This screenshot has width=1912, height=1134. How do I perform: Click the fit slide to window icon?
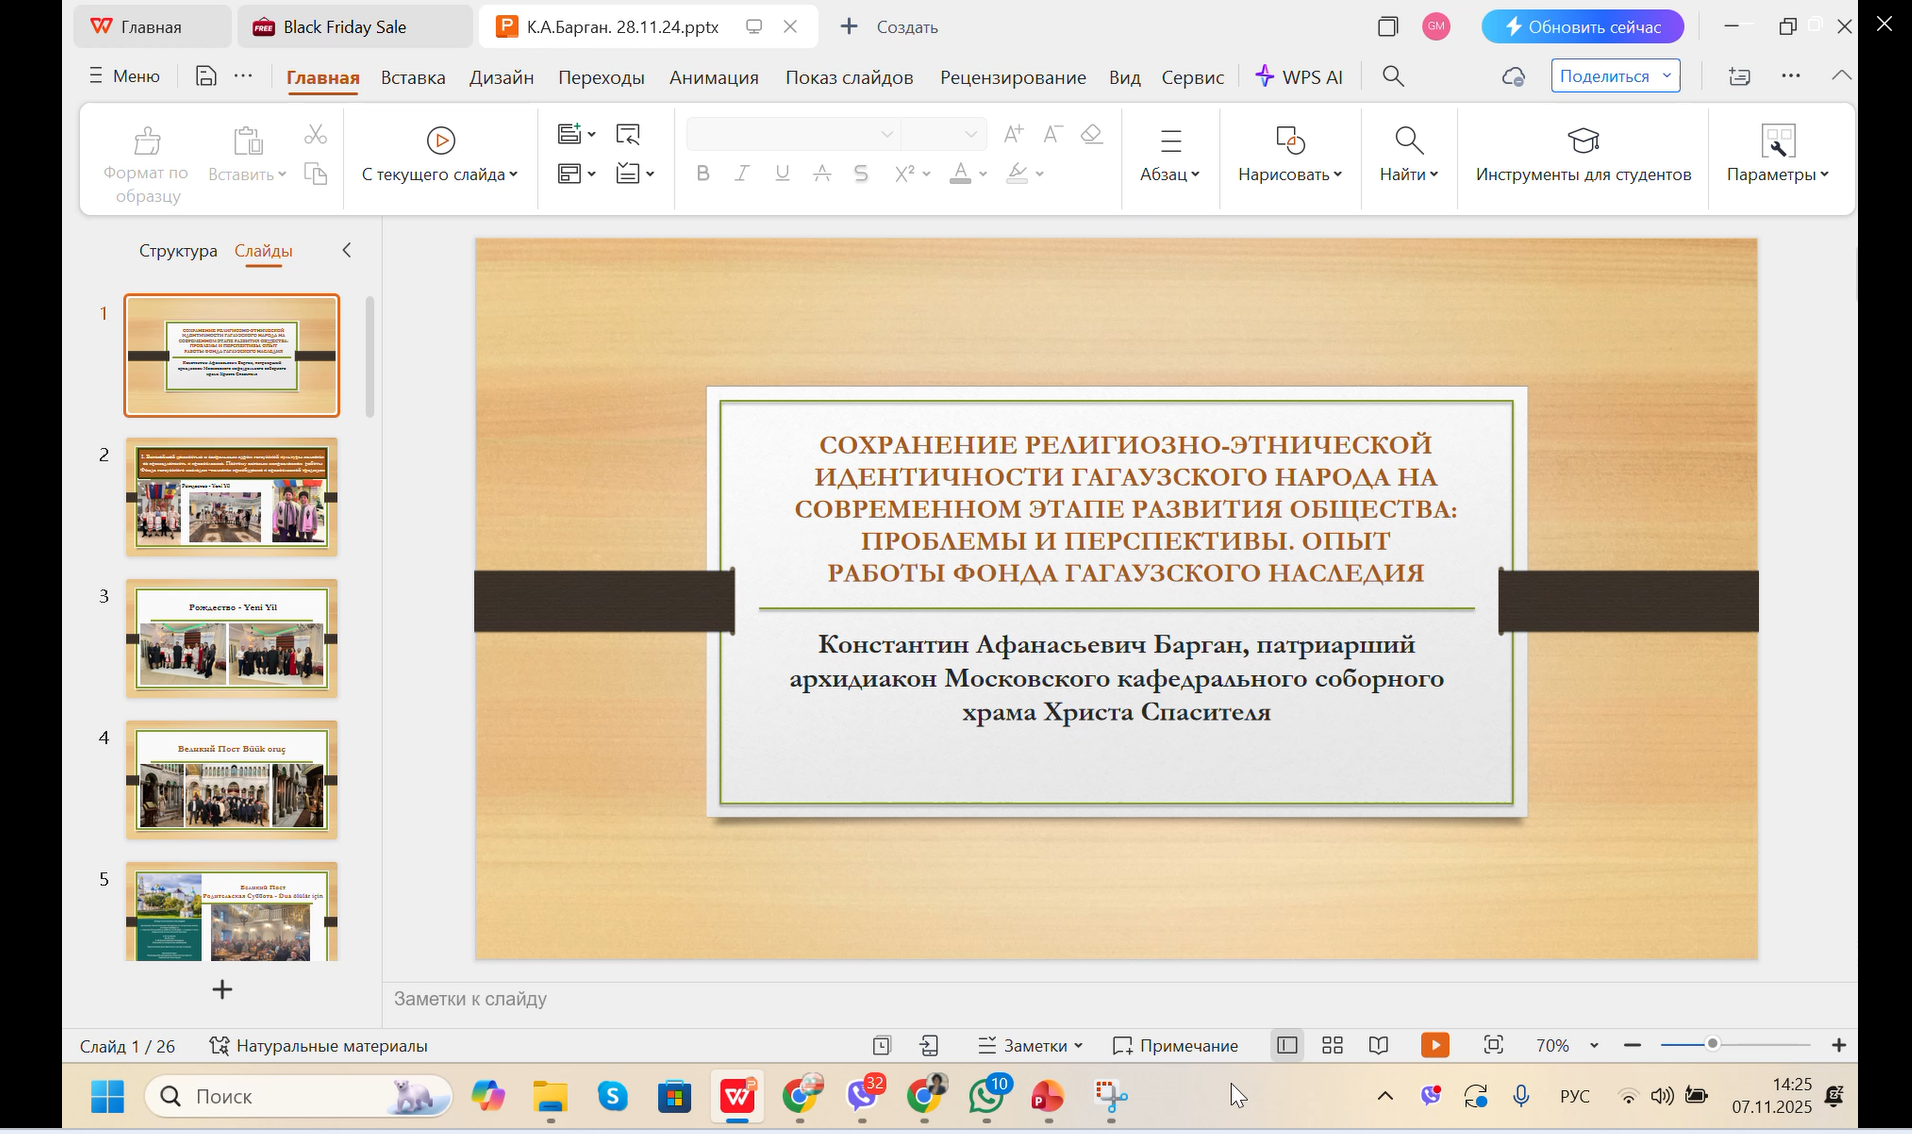[x=1493, y=1045]
